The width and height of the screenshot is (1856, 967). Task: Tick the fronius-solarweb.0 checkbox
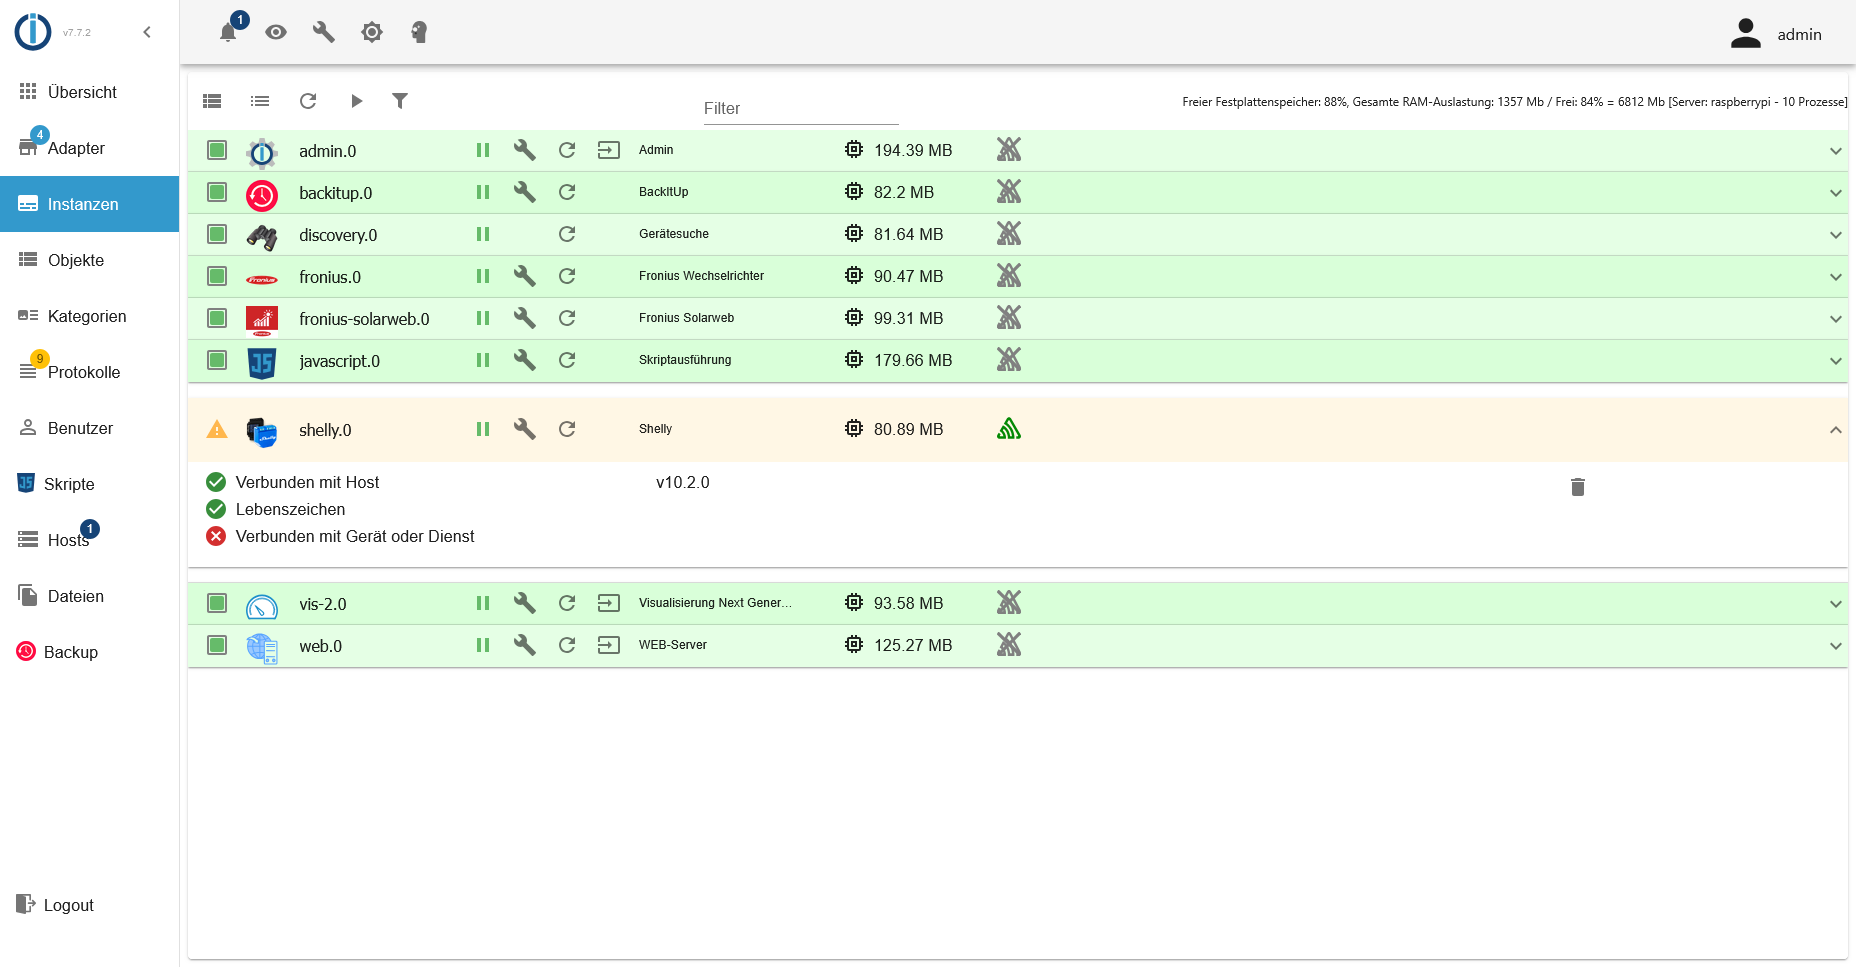click(217, 318)
